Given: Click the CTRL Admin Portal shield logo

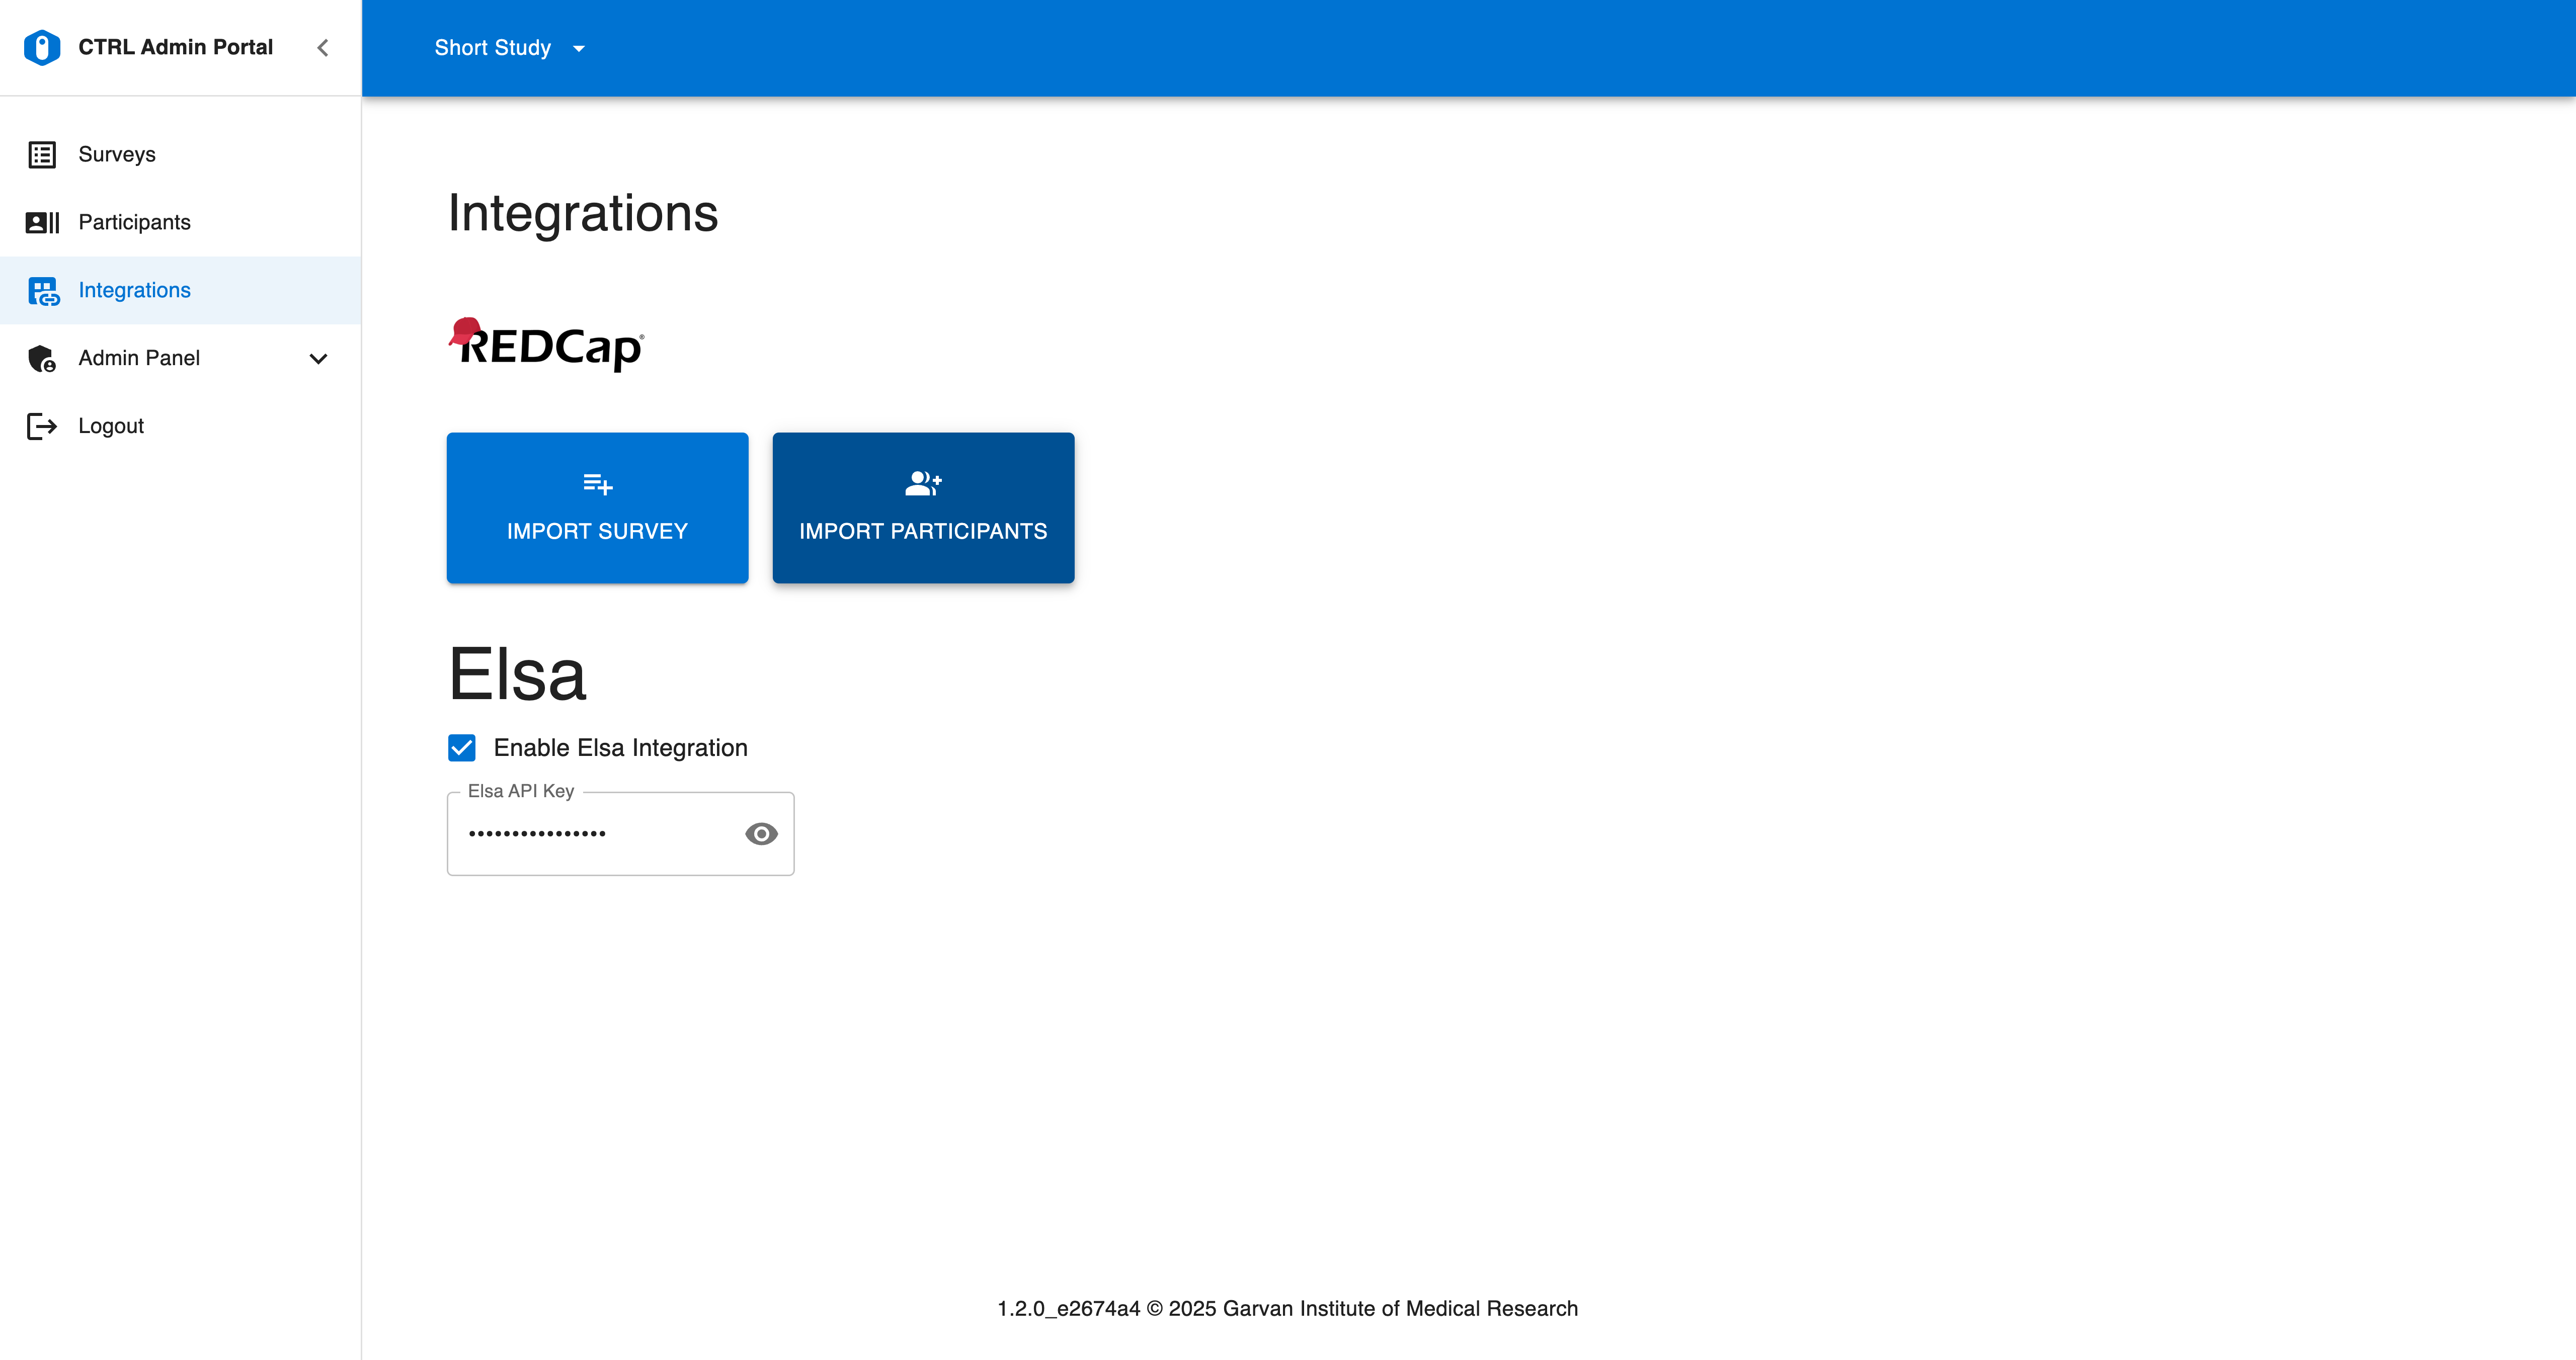Looking at the screenshot, I should [x=42, y=47].
